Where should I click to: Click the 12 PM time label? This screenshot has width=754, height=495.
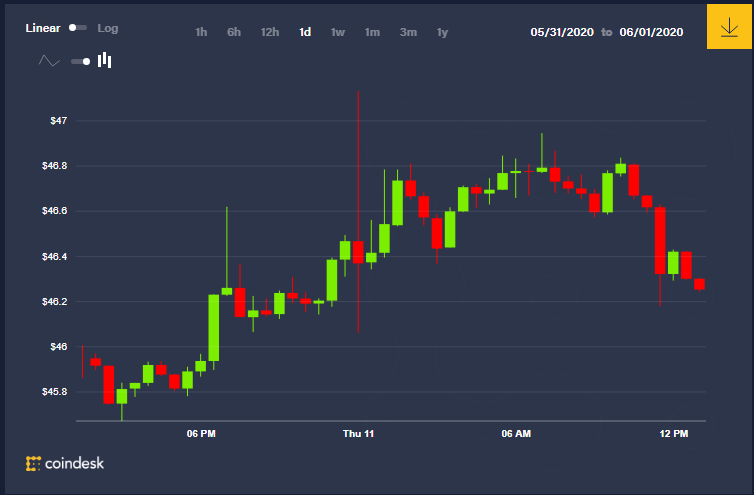[674, 433]
